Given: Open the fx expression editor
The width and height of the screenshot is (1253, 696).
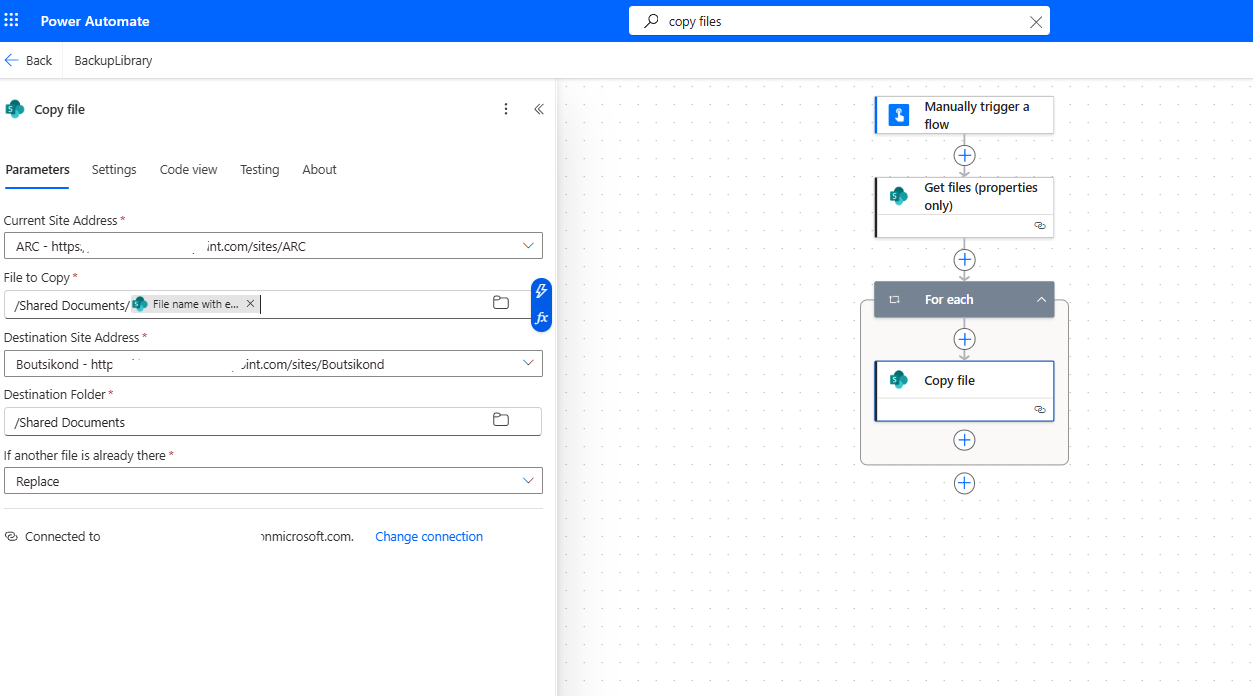Looking at the screenshot, I should (541, 318).
